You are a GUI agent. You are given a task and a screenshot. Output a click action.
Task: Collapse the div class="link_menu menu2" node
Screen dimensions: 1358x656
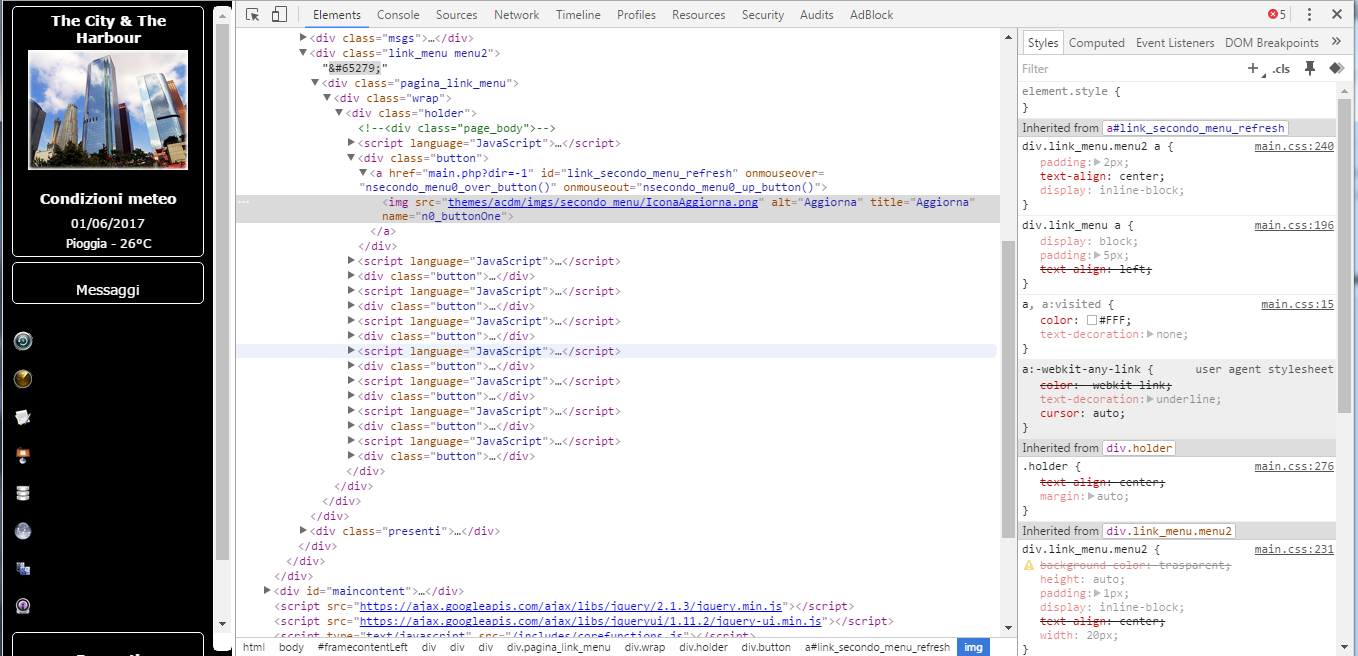click(x=304, y=53)
